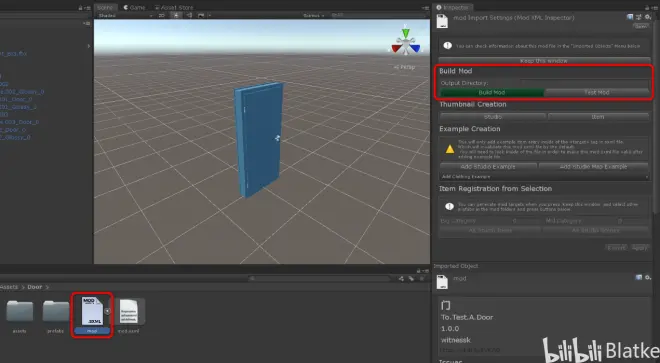Click the Output Directory input field
Screen dimensions: 660x363
(x=584, y=83)
